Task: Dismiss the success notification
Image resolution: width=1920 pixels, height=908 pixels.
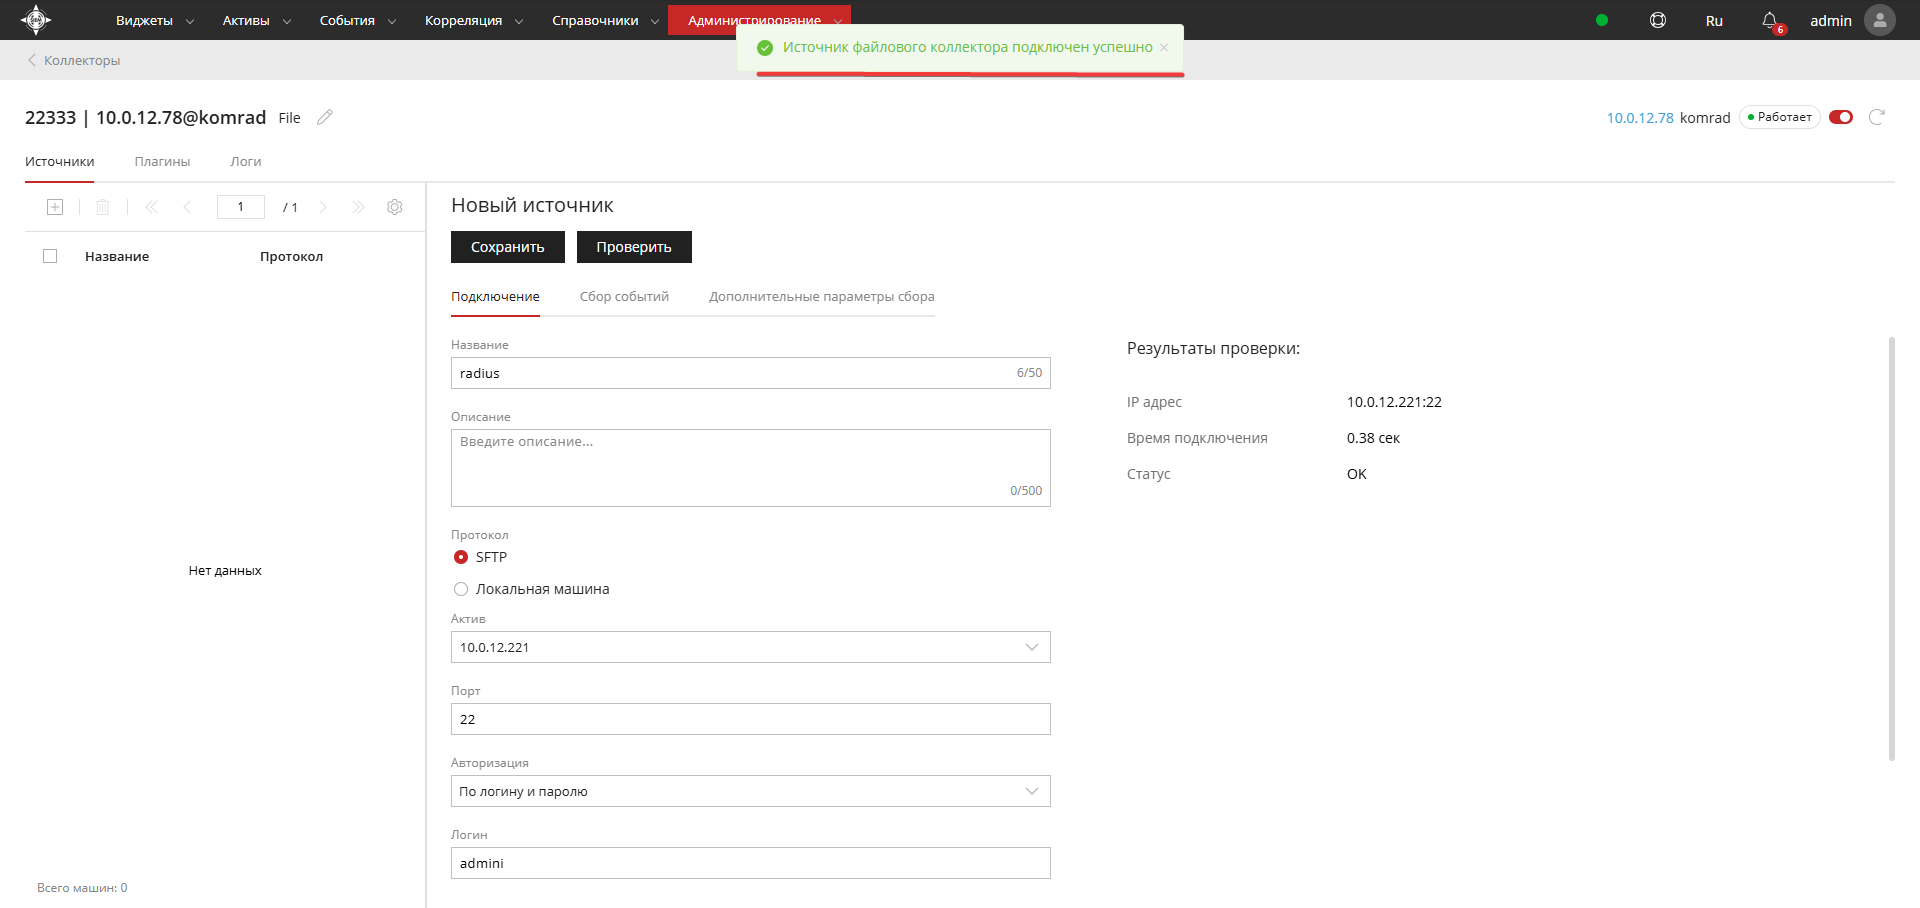Action: 1164,47
